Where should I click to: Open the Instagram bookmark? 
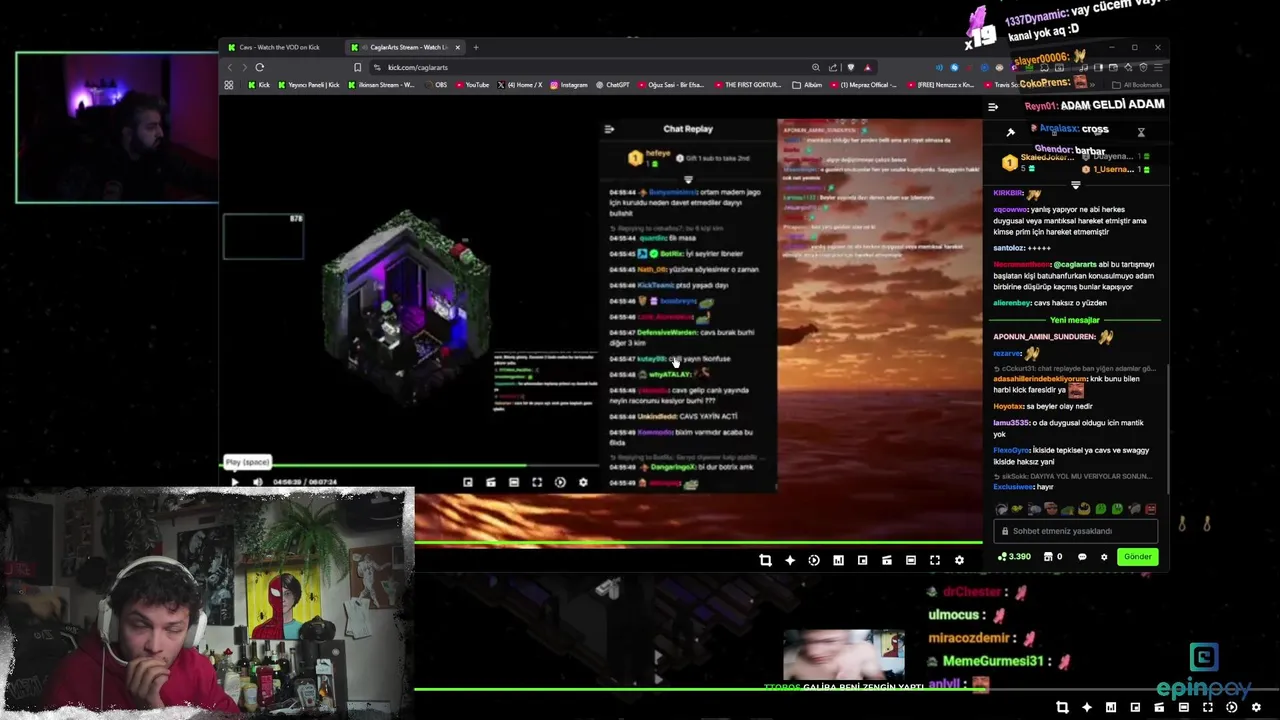(x=568, y=85)
